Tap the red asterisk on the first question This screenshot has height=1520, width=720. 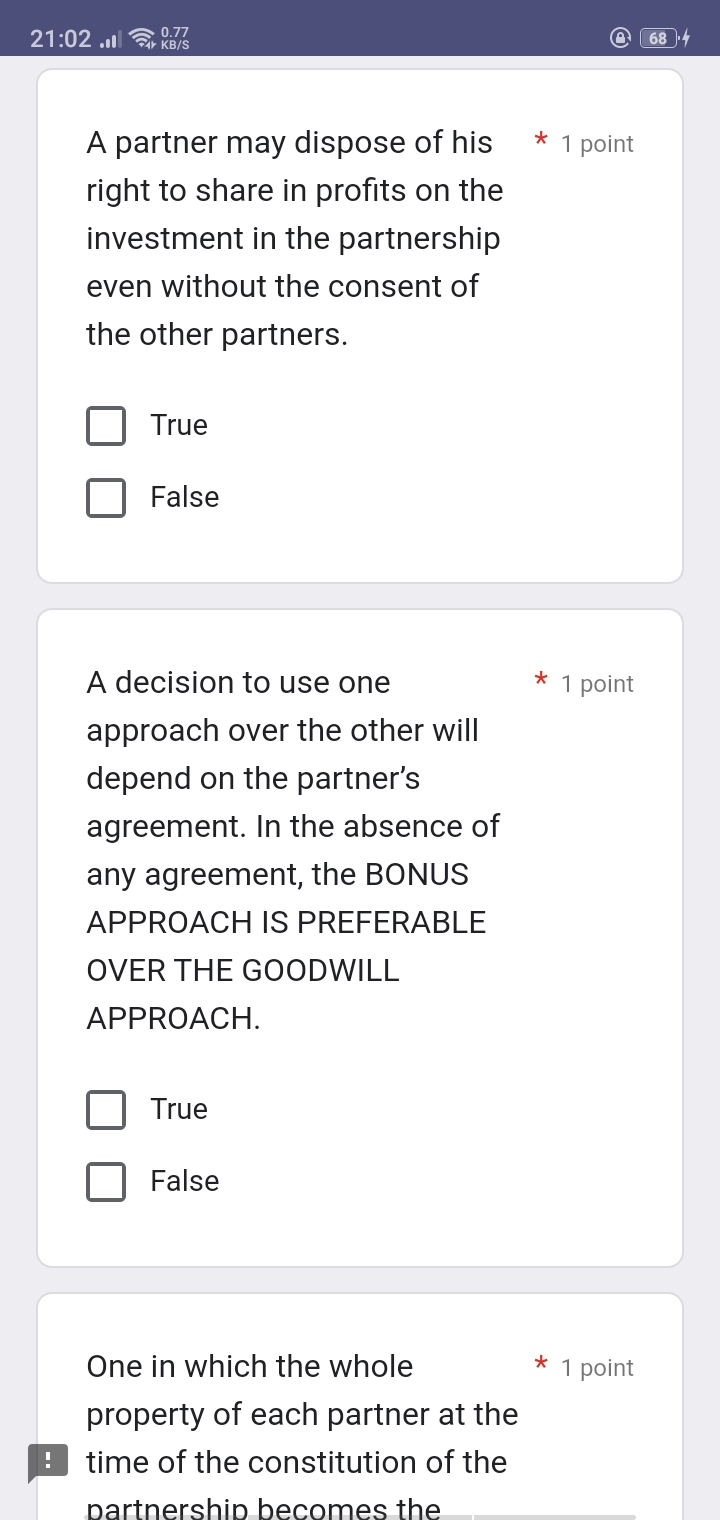[540, 141]
